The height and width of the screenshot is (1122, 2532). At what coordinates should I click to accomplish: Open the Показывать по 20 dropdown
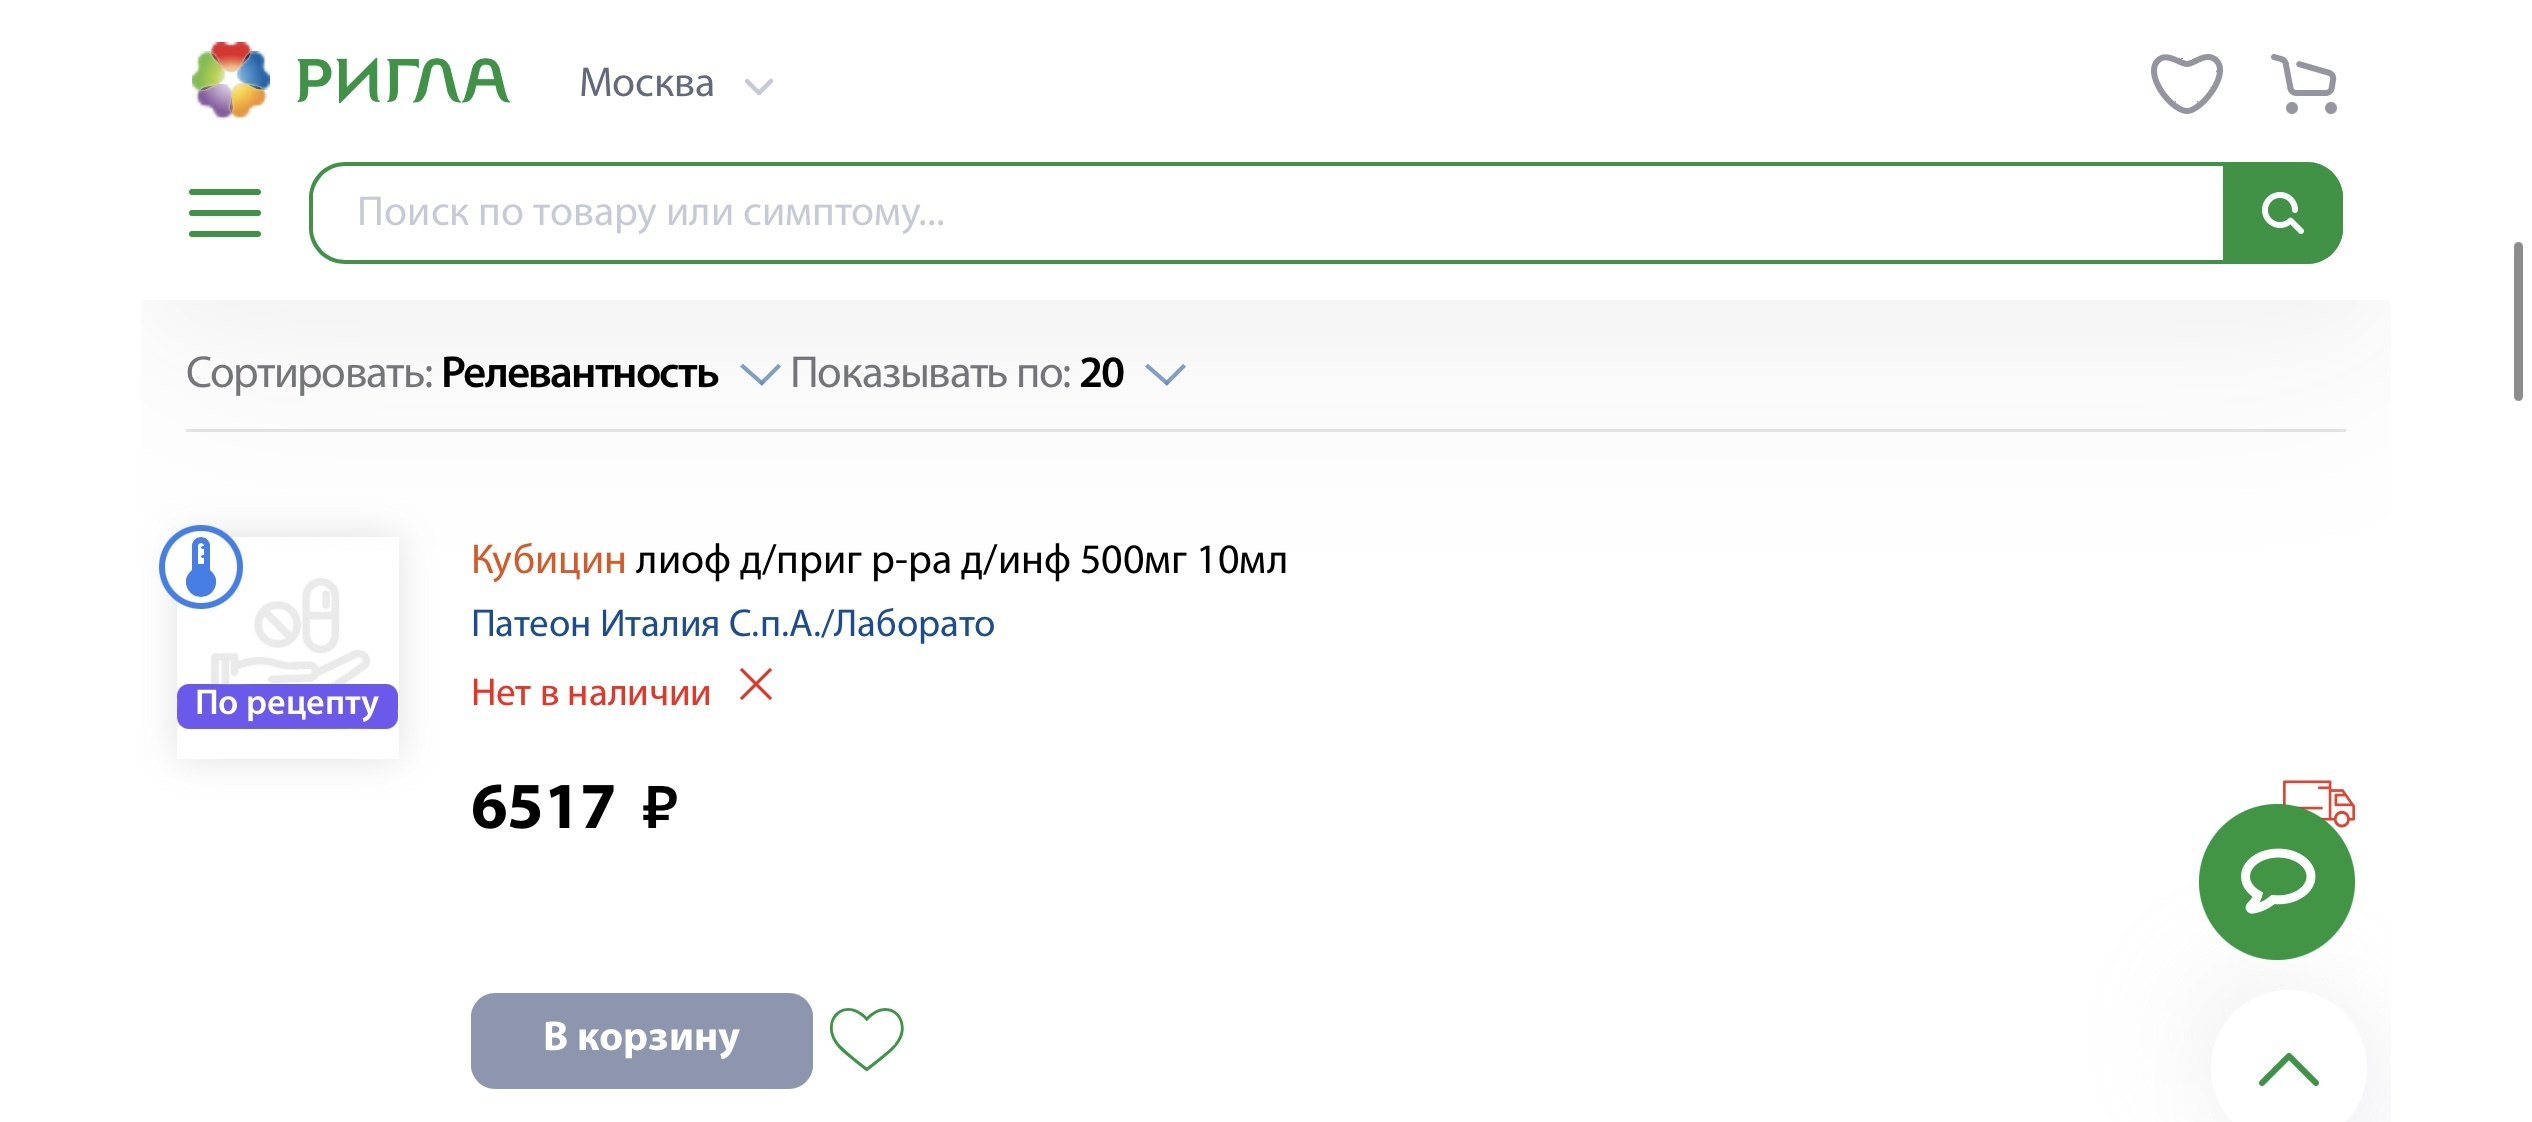pos(988,374)
